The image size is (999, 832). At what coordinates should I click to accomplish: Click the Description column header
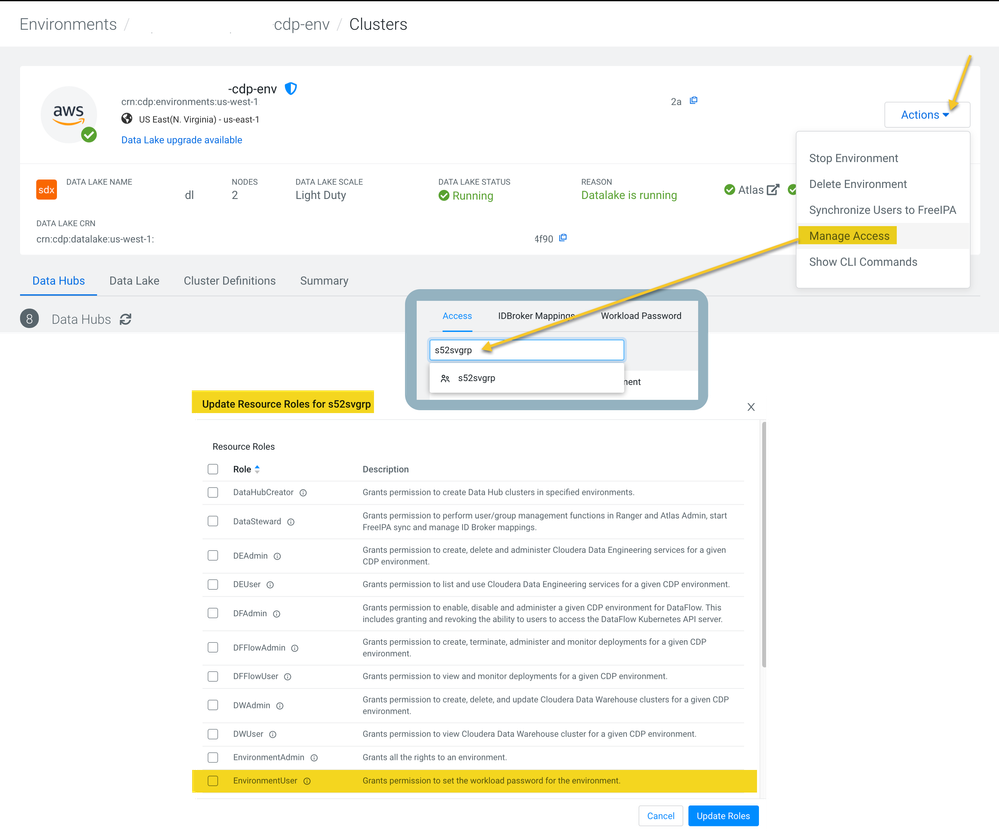[385, 470]
